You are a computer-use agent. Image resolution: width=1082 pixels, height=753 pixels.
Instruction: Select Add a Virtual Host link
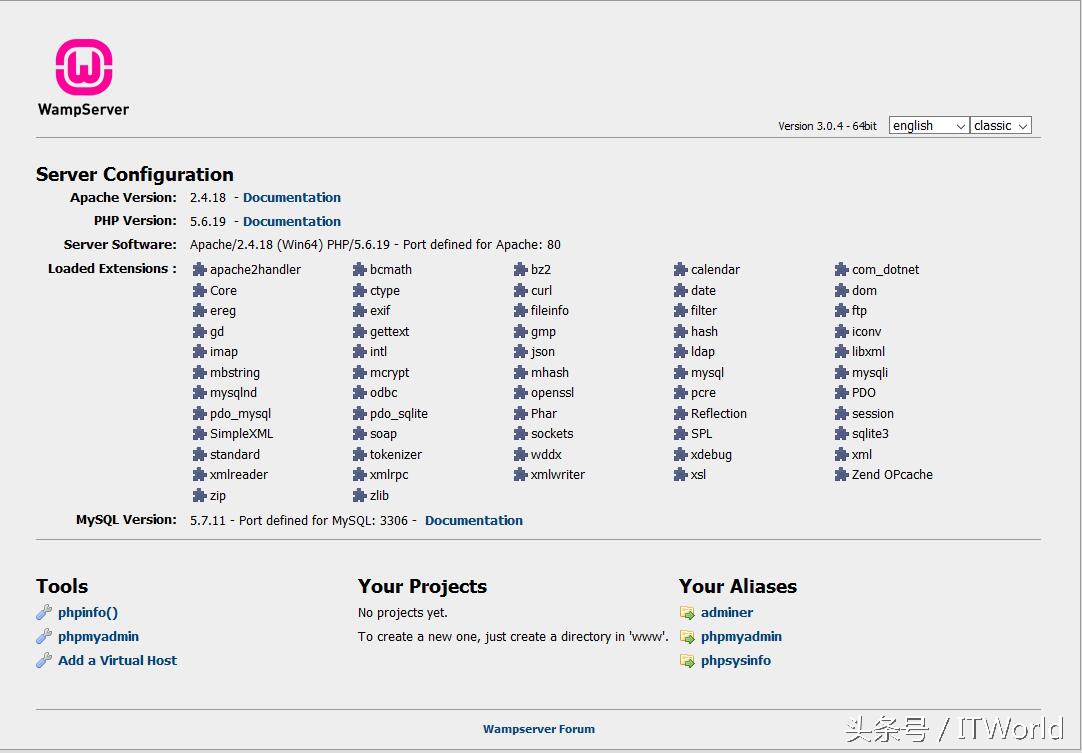pyautogui.click(x=118, y=661)
